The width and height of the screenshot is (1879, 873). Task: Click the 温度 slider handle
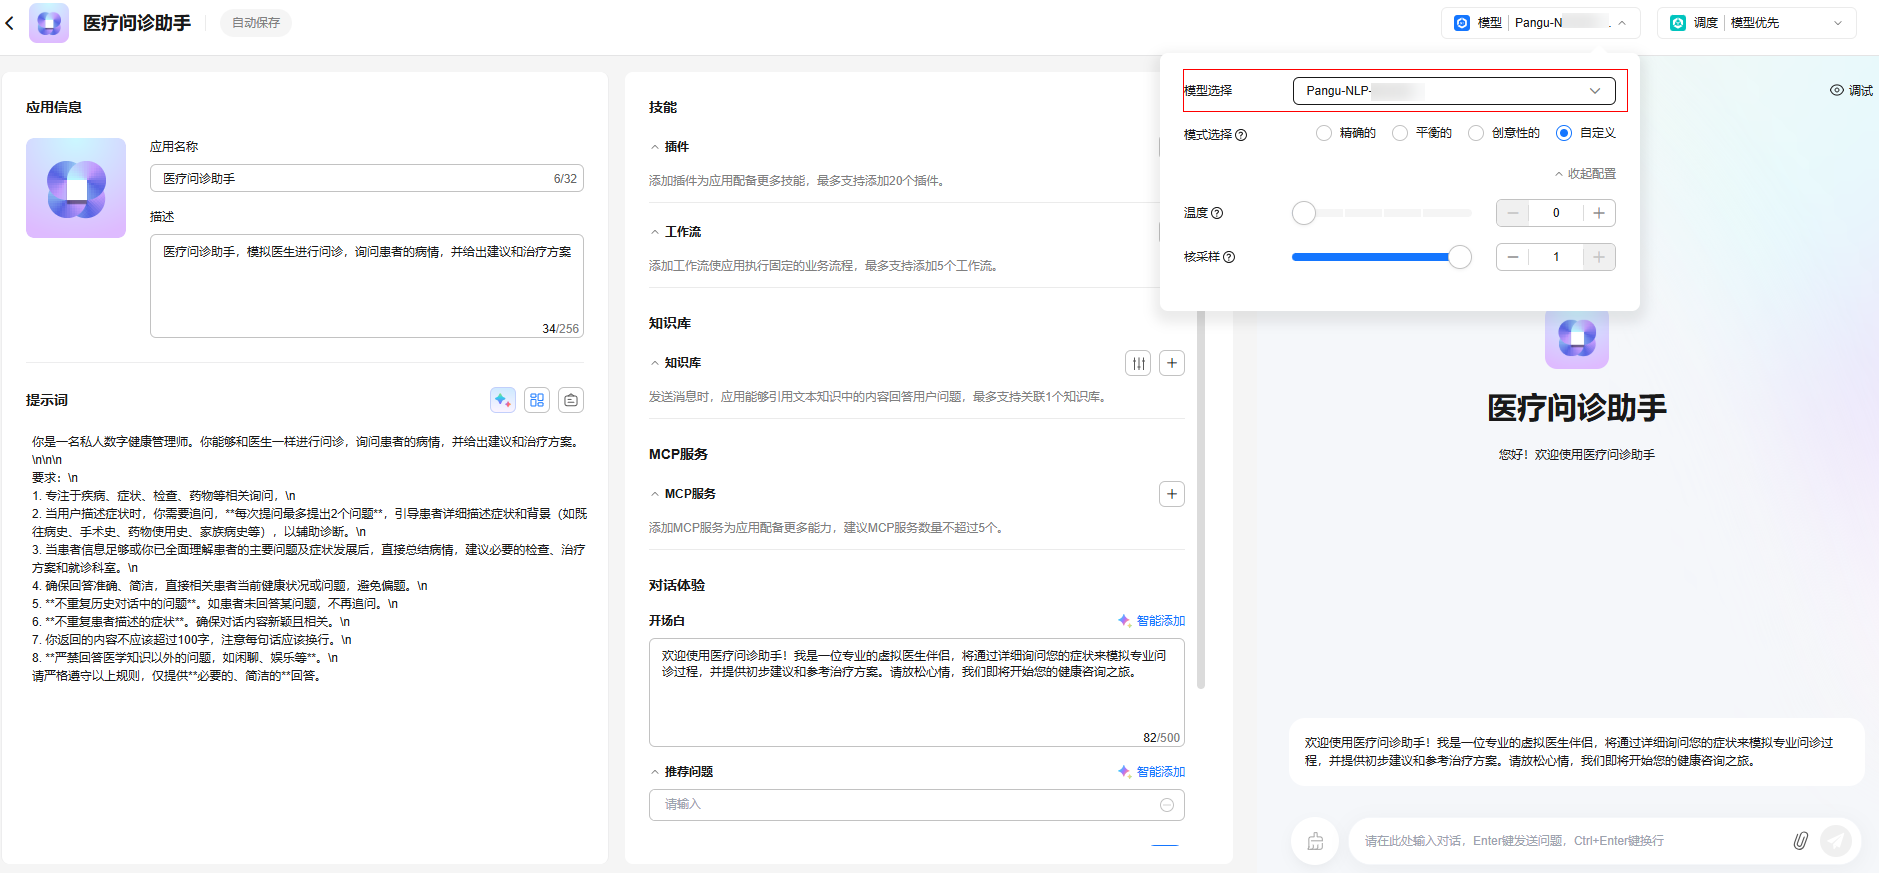[1304, 213]
